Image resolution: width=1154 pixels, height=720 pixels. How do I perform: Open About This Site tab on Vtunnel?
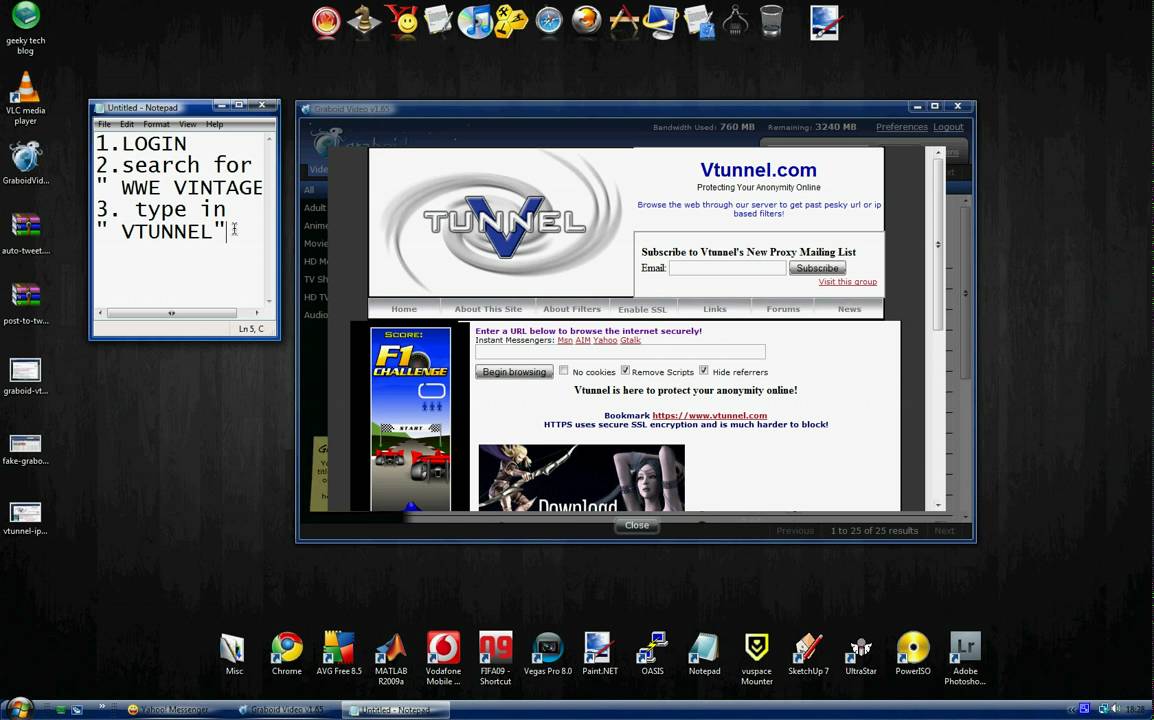pyautogui.click(x=488, y=309)
